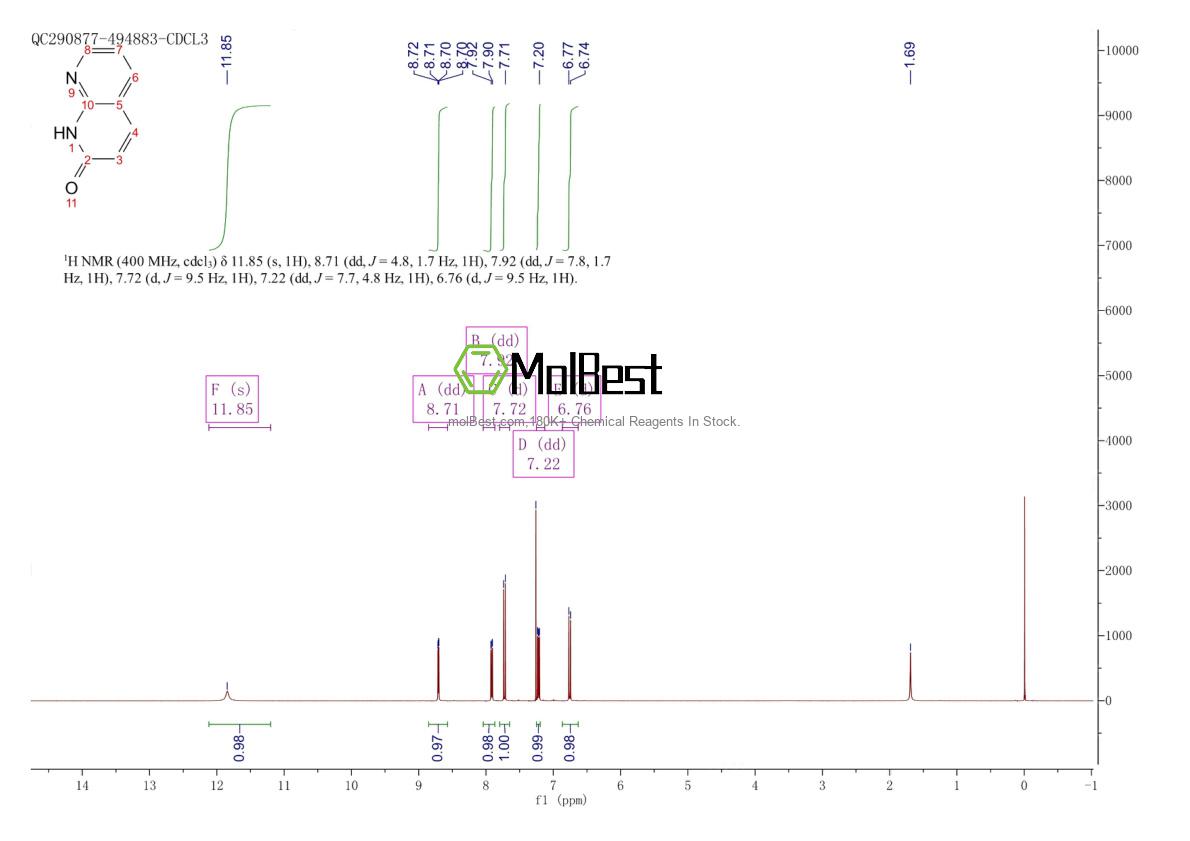
Task: Click the 5 tick on the ppm axis
Action: click(688, 786)
